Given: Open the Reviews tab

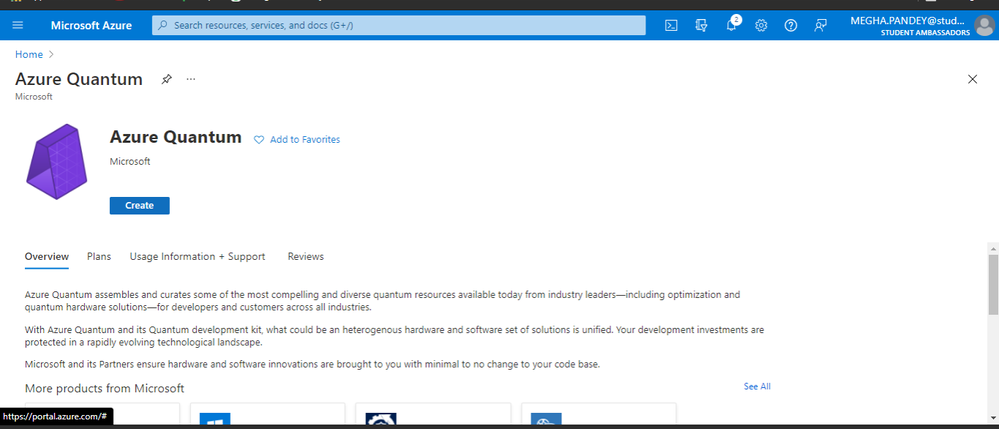Looking at the screenshot, I should click(x=306, y=256).
